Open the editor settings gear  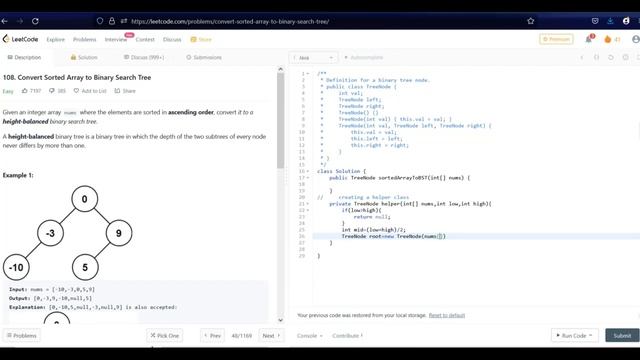[x=625, y=58]
